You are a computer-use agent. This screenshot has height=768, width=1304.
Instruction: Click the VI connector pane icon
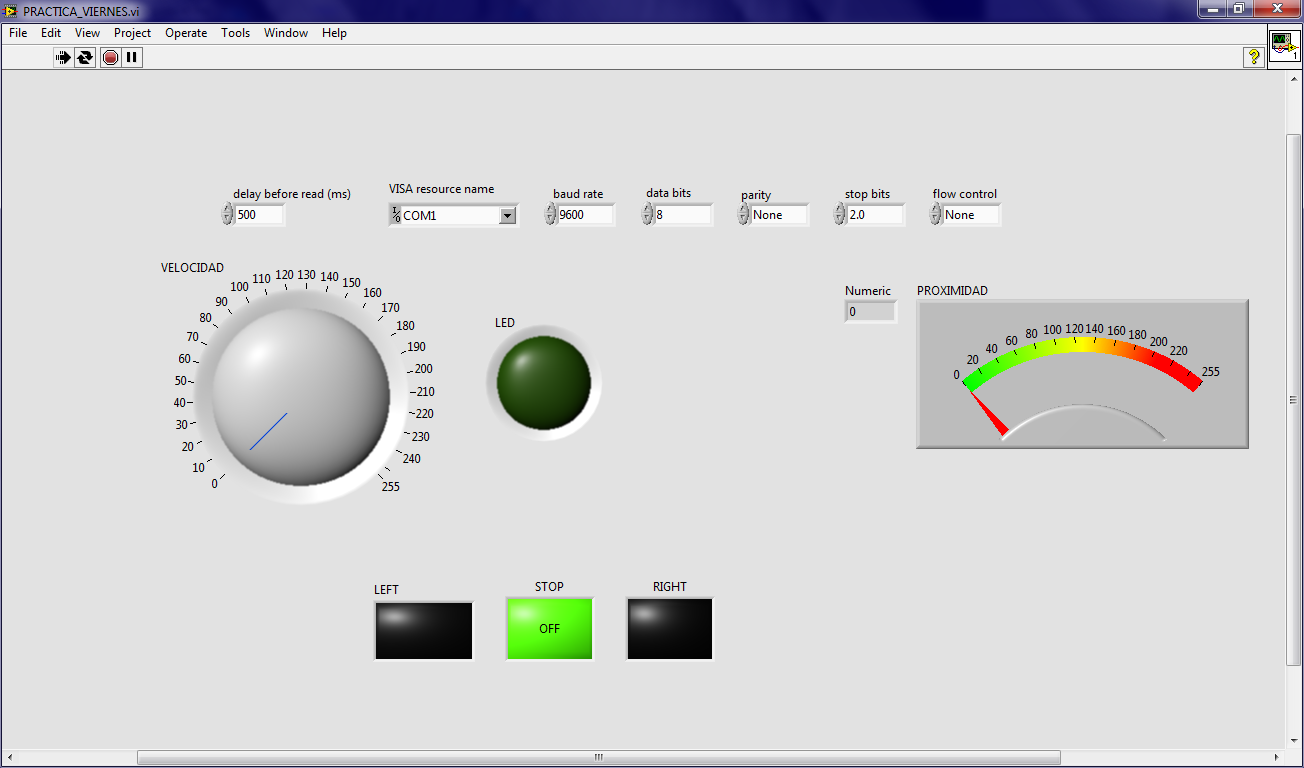pyautogui.click(x=1284, y=47)
